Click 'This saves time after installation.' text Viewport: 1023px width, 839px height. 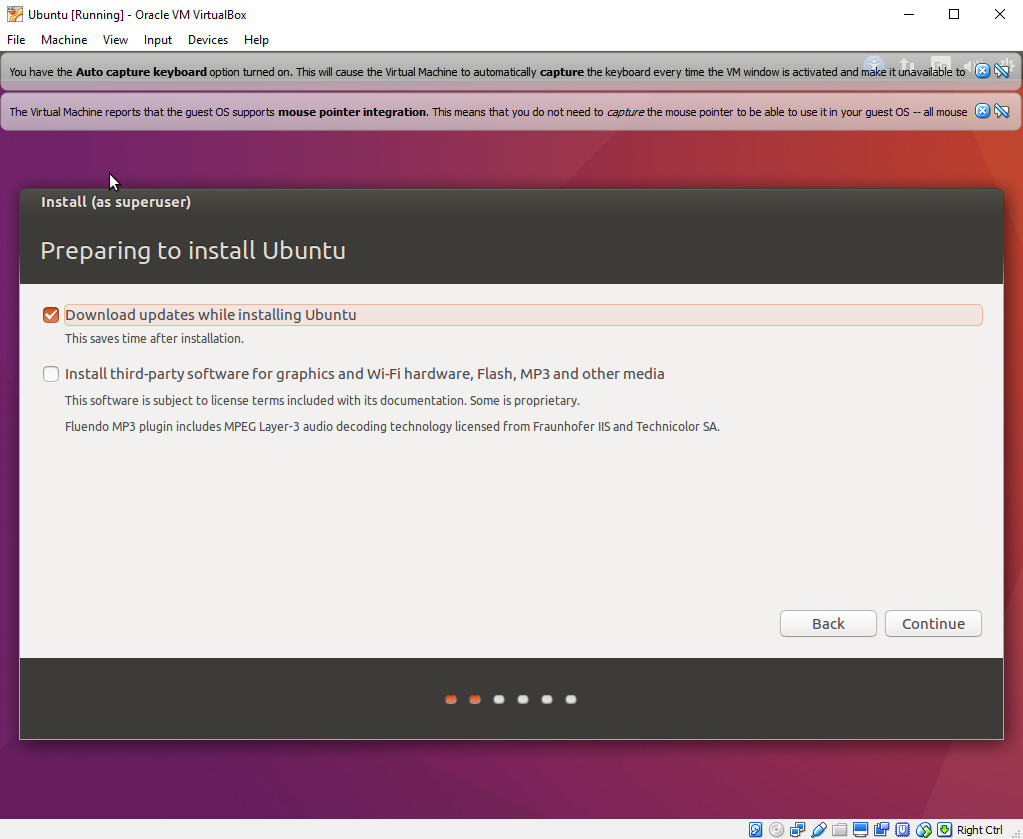(x=154, y=339)
